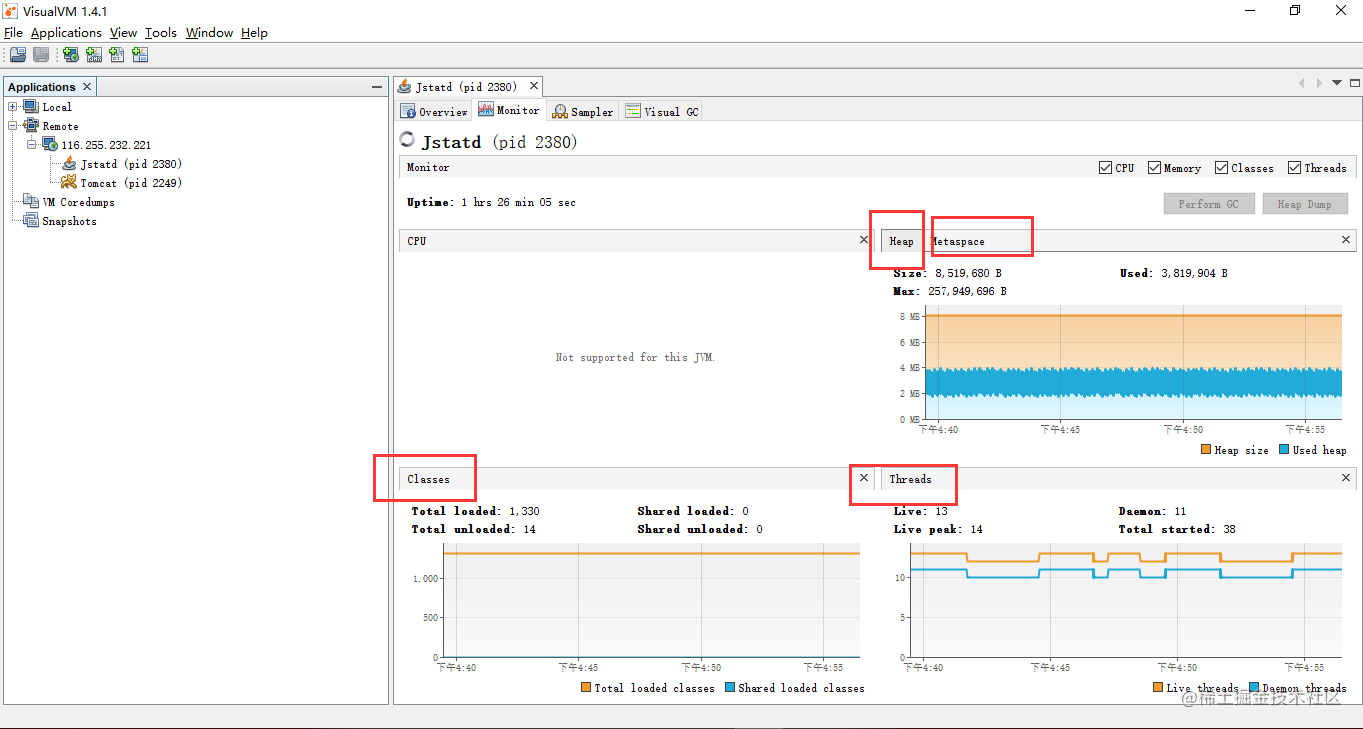Open the Tools menu
This screenshot has width=1363, height=729.
tap(161, 33)
